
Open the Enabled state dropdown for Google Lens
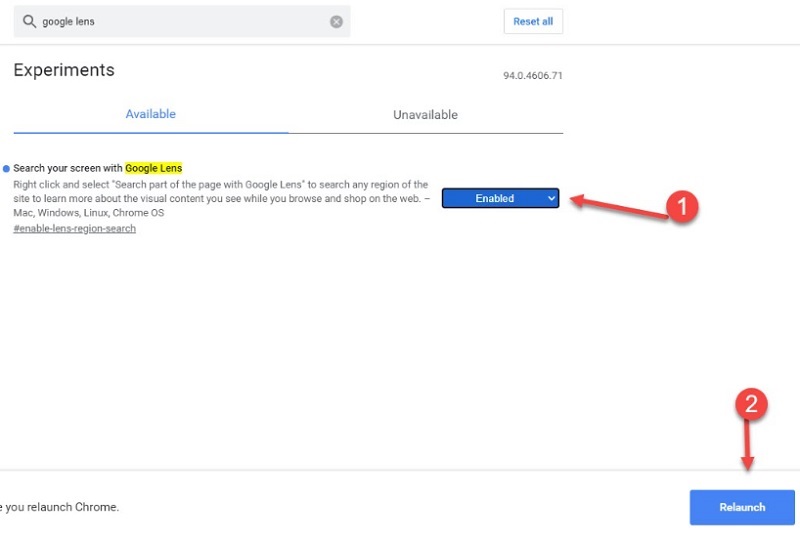click(x=500, y=198)
